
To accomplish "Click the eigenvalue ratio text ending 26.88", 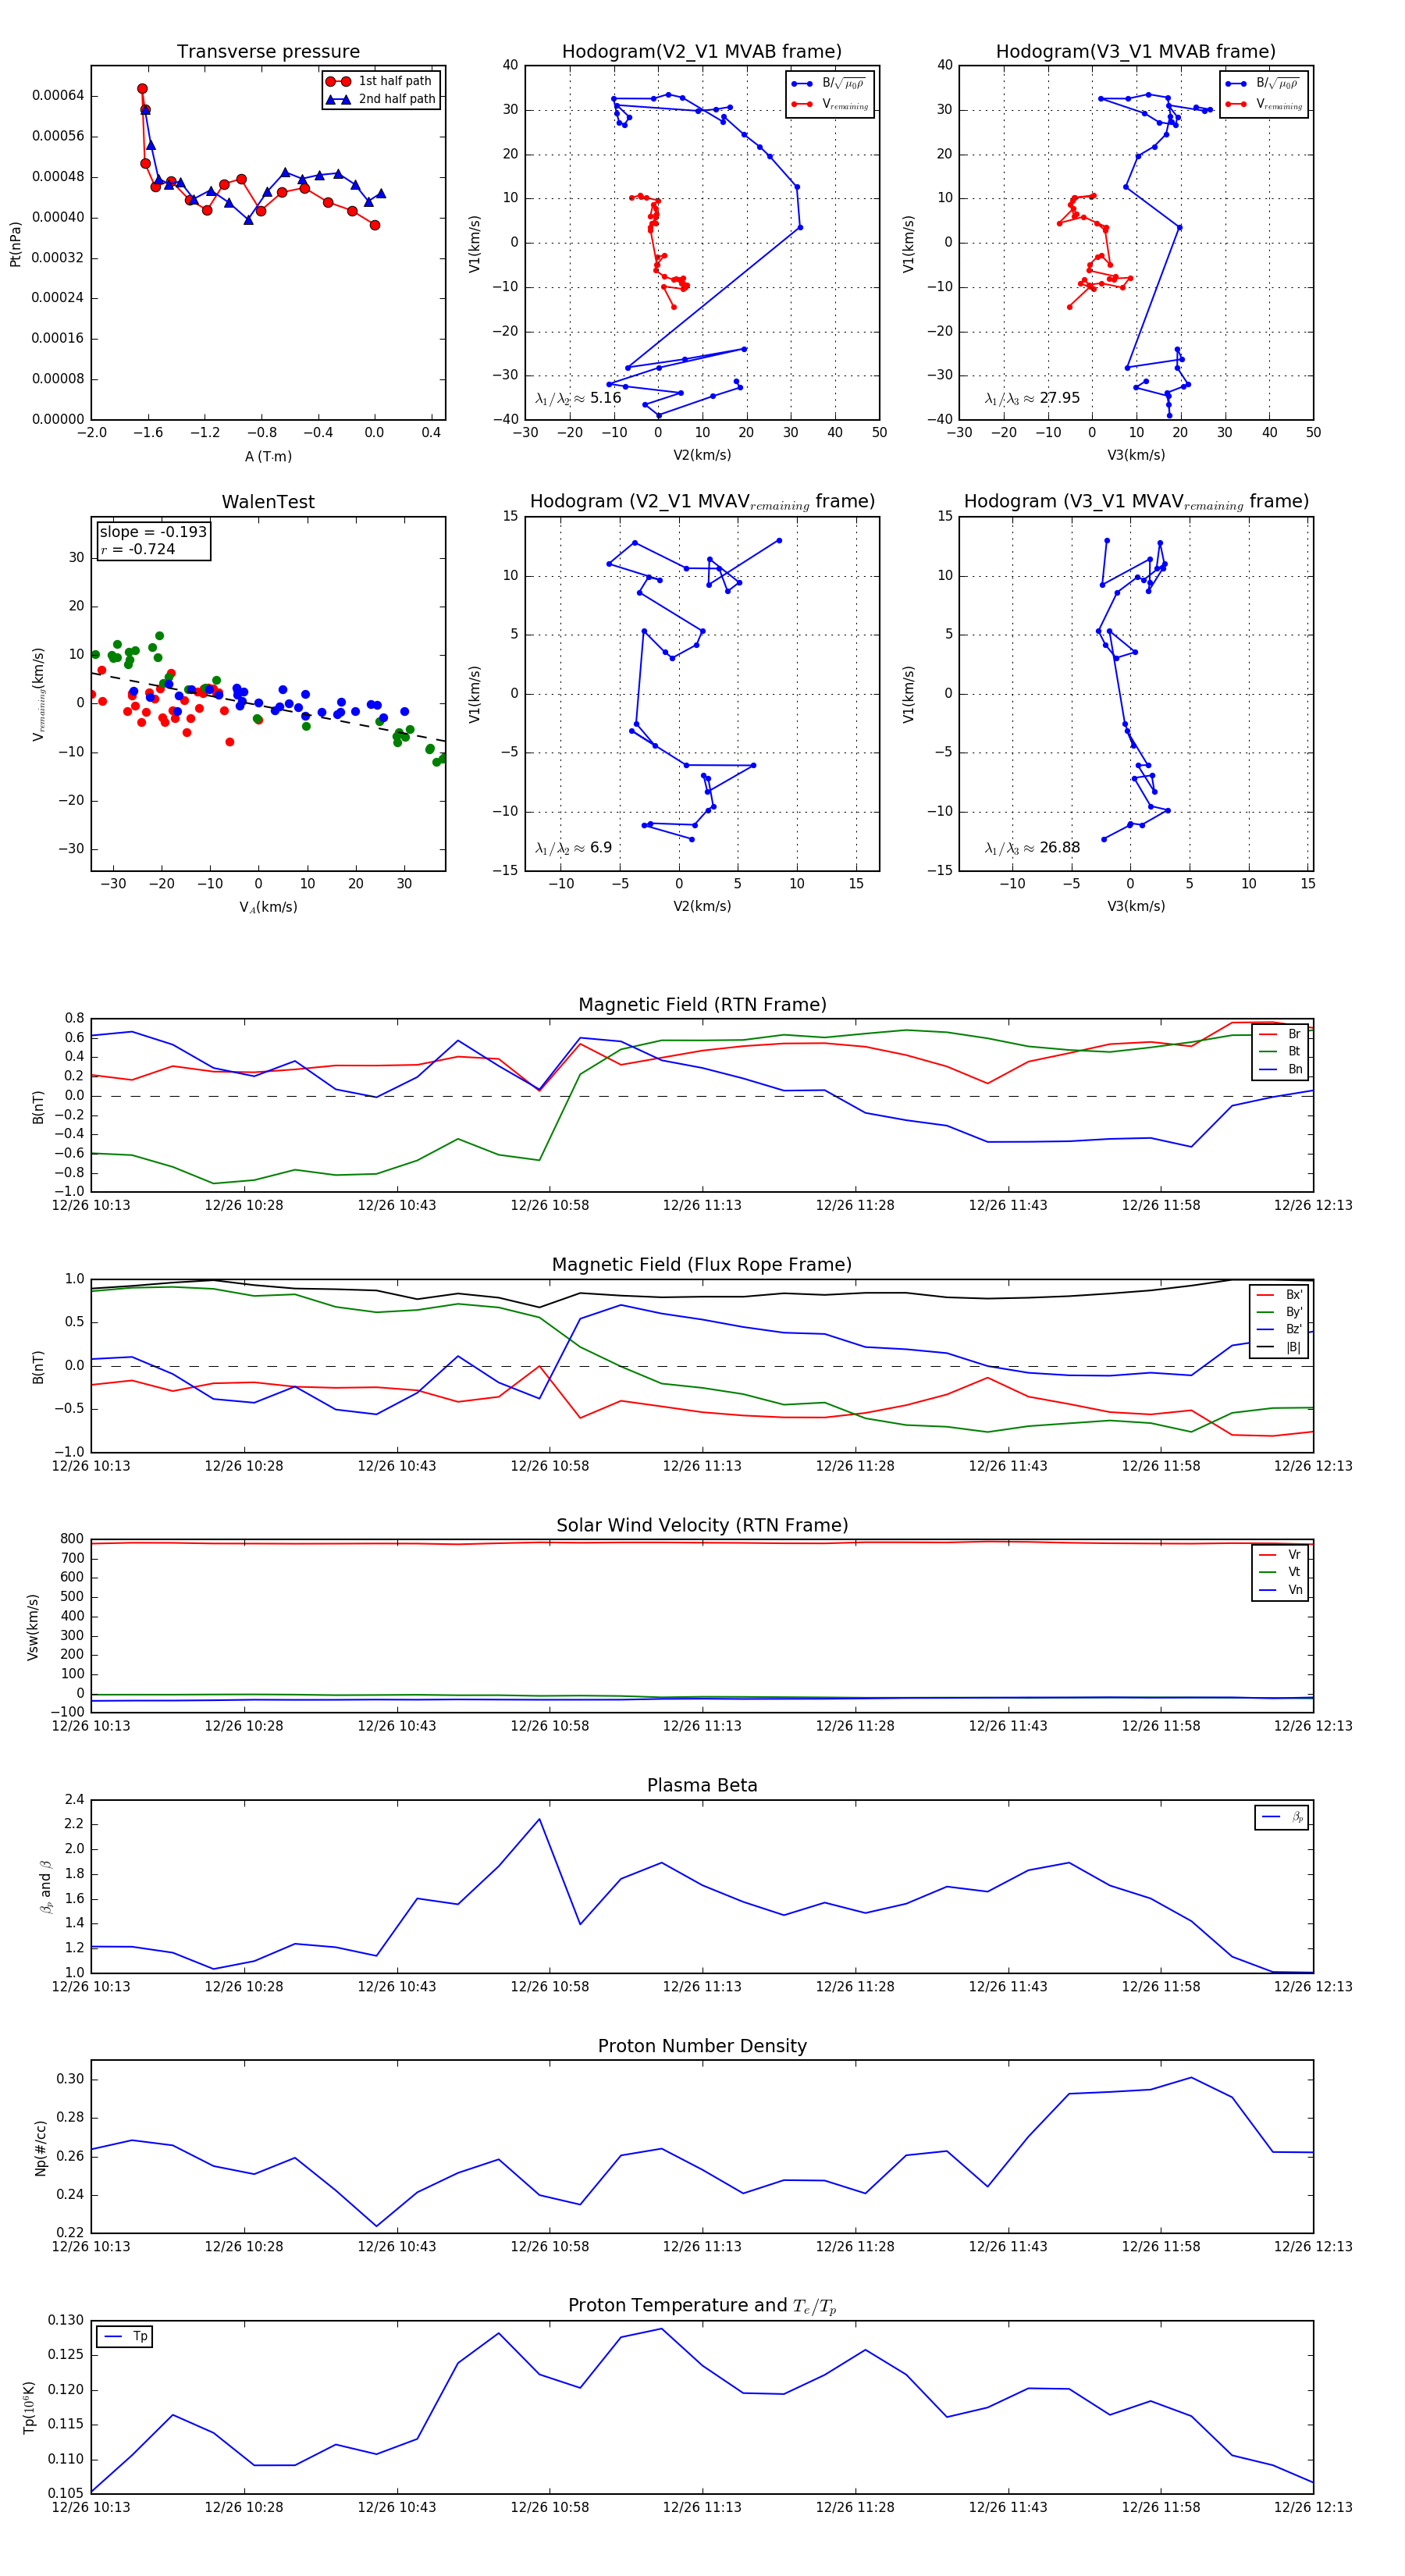I will click(1032, 848).
